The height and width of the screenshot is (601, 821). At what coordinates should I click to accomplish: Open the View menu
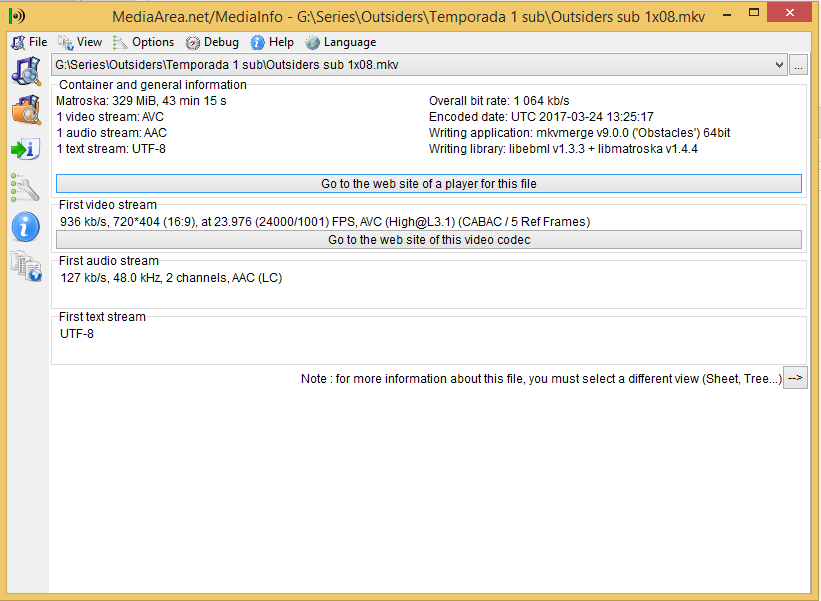pyautogui.click(x=80, y=42)
